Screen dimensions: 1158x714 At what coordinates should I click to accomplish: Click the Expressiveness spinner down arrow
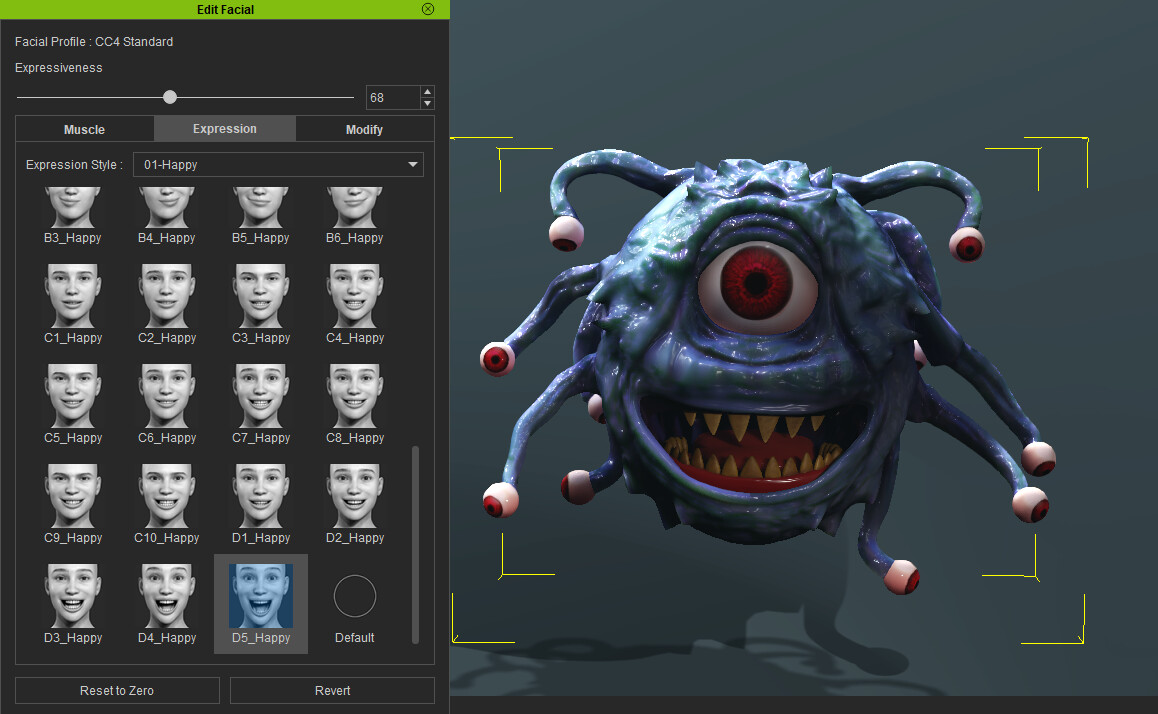pyautogui.click(x=427, y=102)
